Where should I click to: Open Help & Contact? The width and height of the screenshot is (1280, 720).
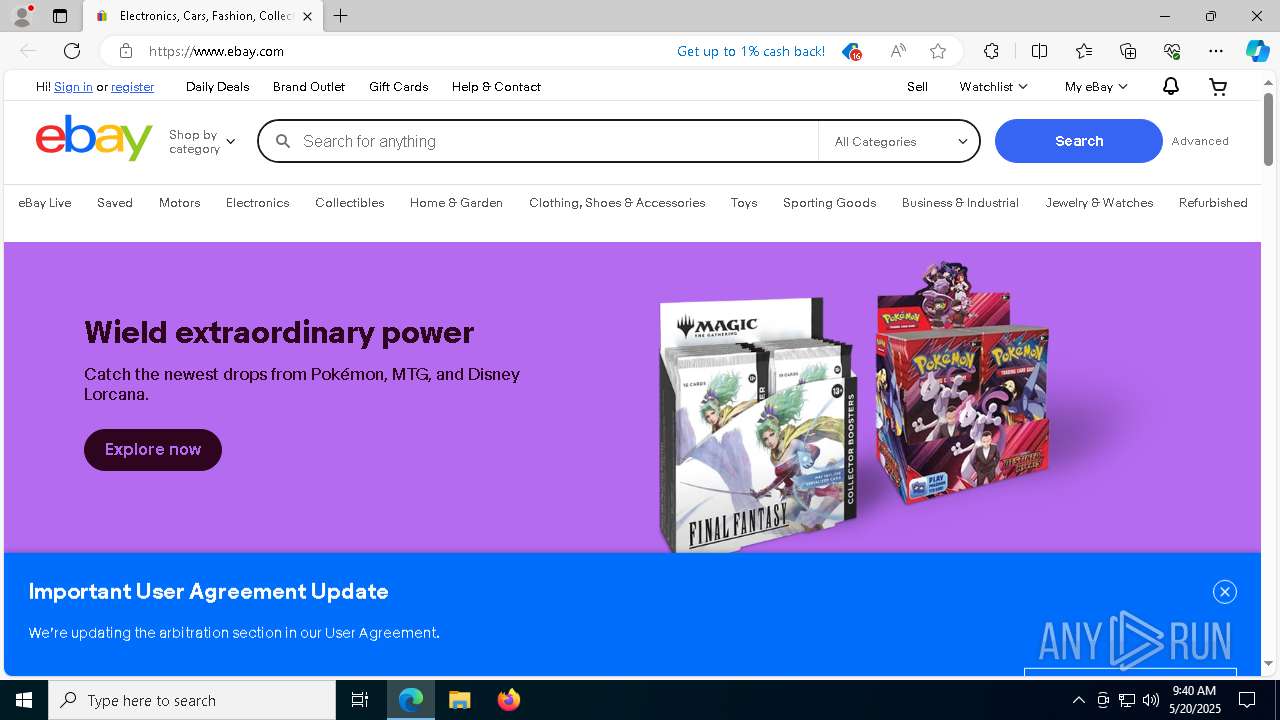(x=496, y=87)
